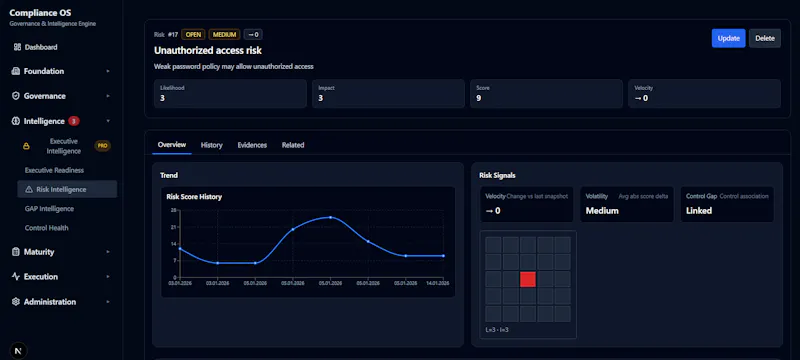Open Executive Intelligence menu item
Viewport: 800px width, 360px height.
64,146
